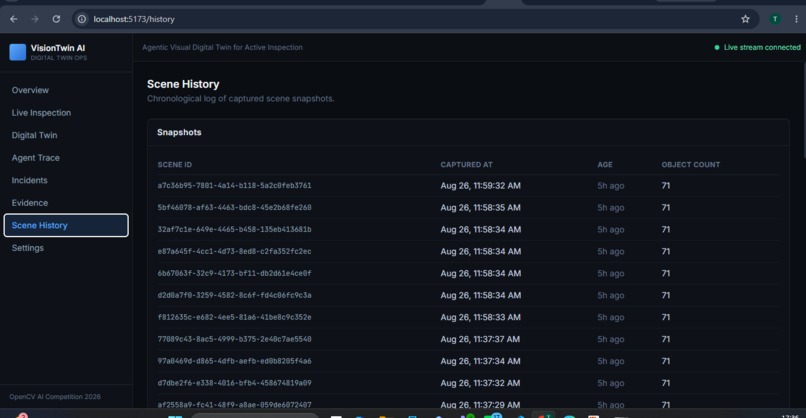This screenshot has width=806, height=418.
Task: Select scene ID starting with 77889c43
Action: click(234, 339)
